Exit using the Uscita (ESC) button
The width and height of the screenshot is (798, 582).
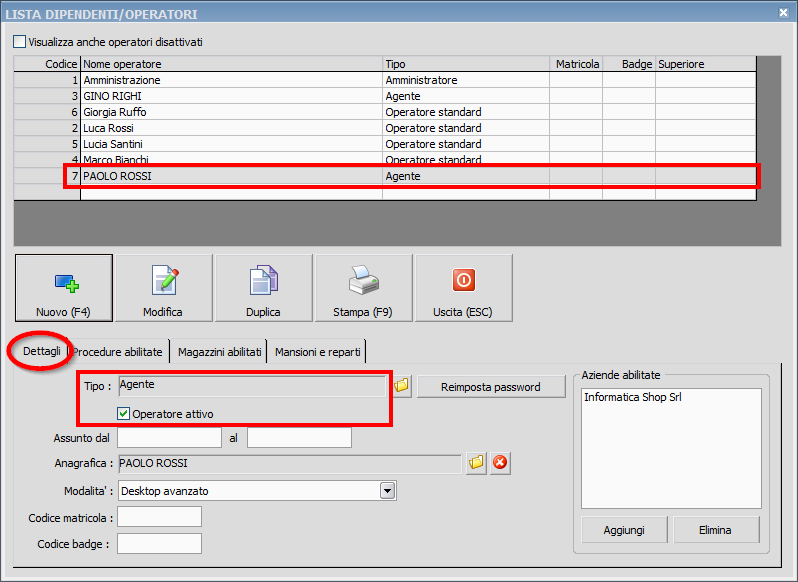(463, 288)
